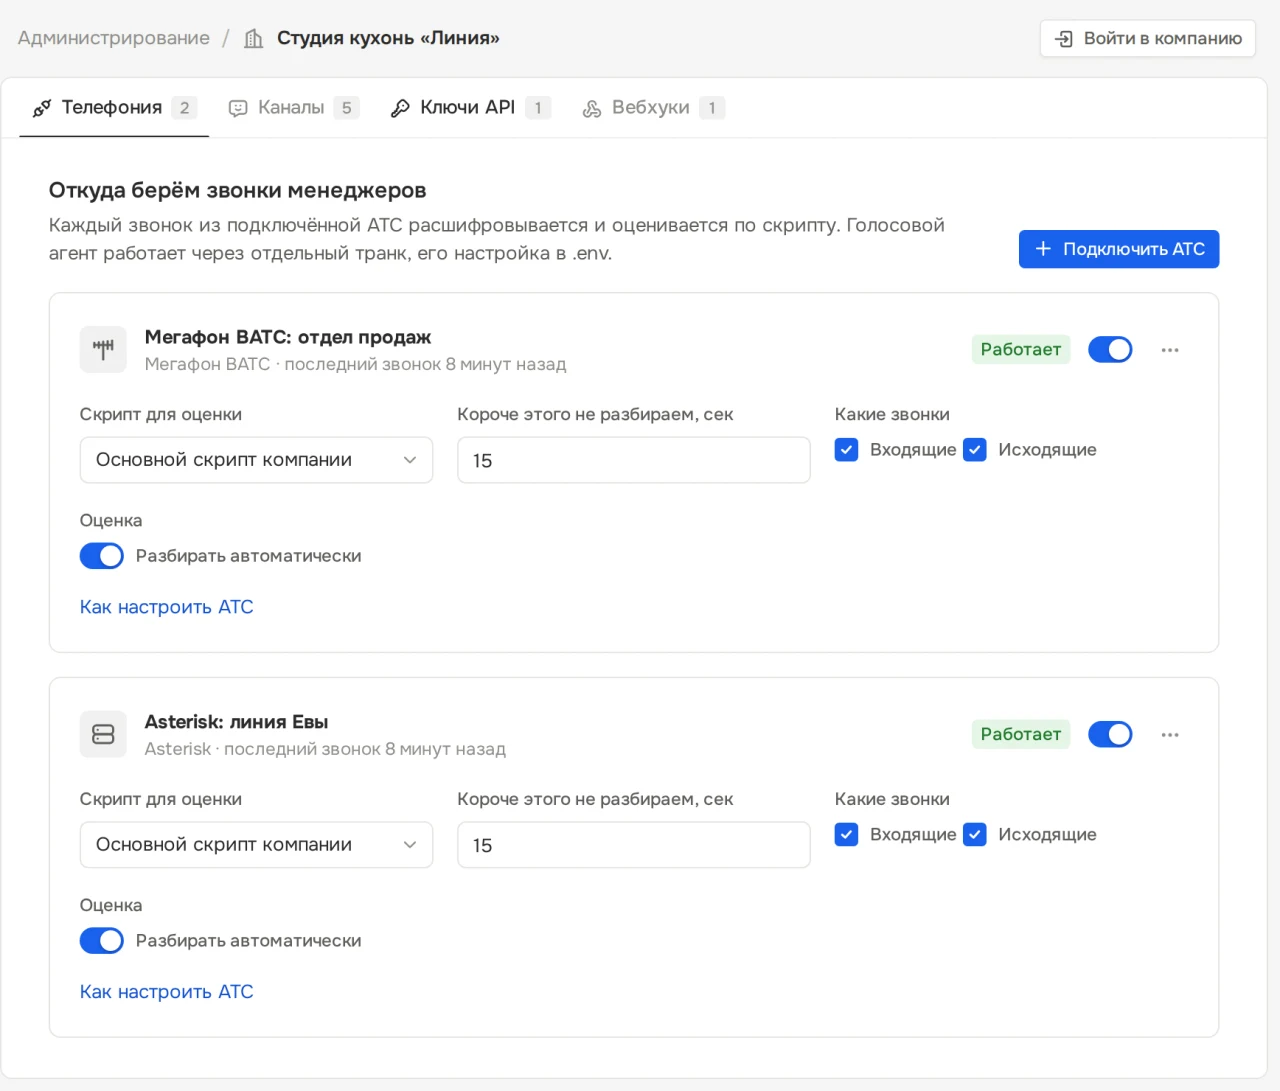The width and height of the screenshot is (1280, 1091).
Task: Click the Каналы chat bubble icon
Action: click(x=238, y=108)
